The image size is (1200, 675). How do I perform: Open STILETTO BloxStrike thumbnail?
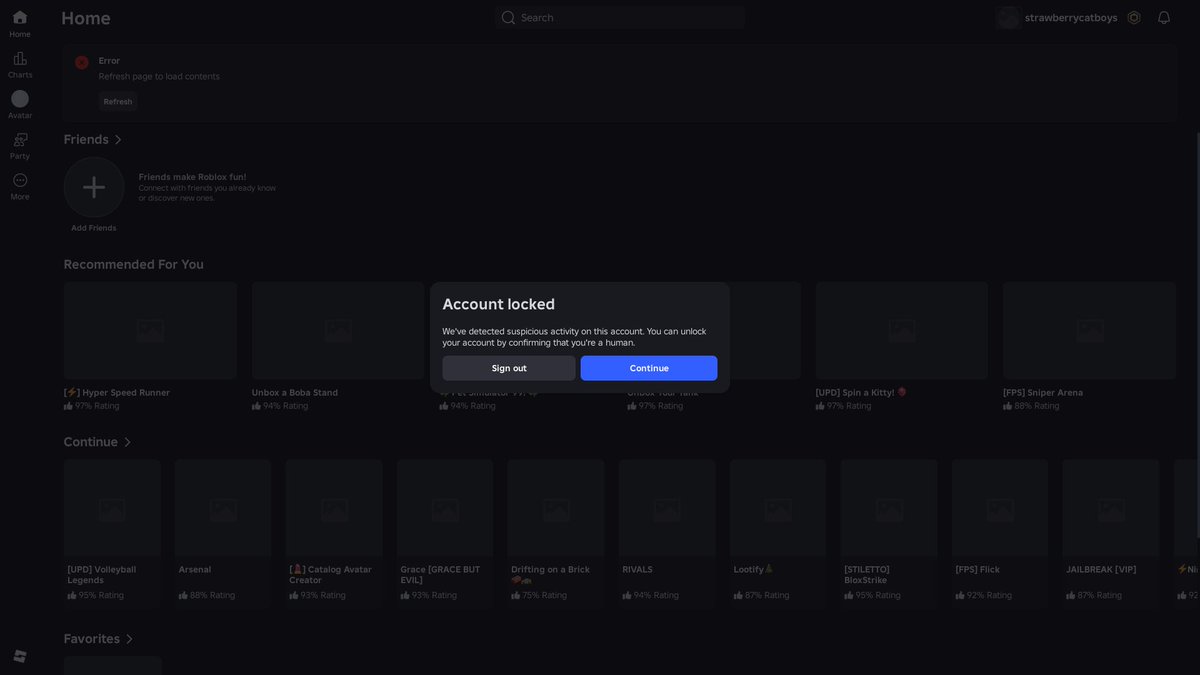[x=889, y=508]
